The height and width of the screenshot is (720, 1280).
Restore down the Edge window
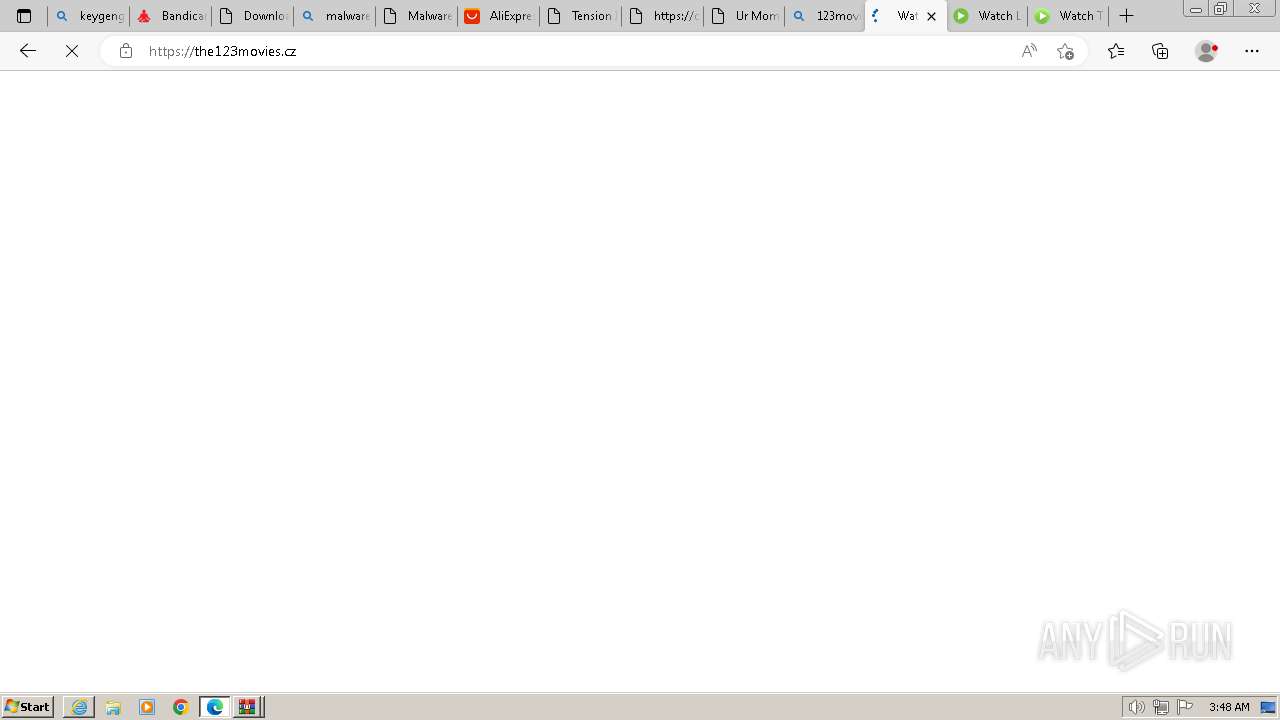1221,9
